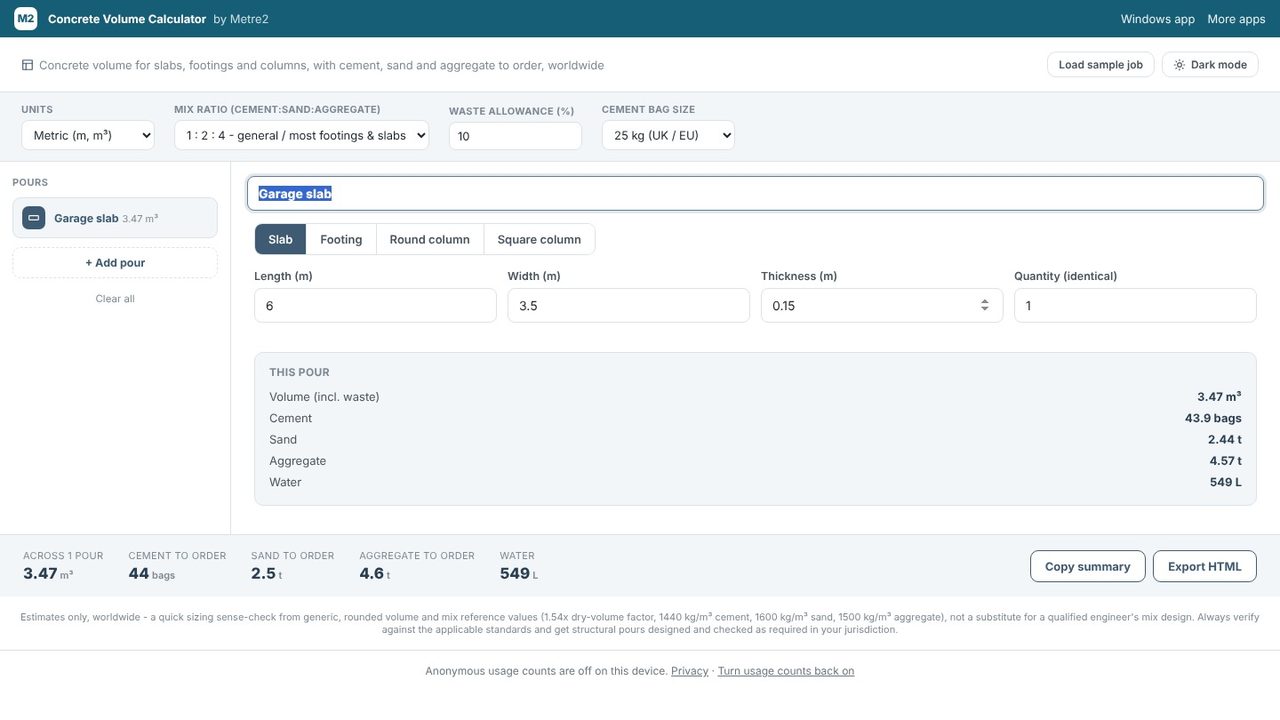Turn usage counts back on
This screenshot has height=720, width=1280.
pyautogui.click(x=786, y=671)
